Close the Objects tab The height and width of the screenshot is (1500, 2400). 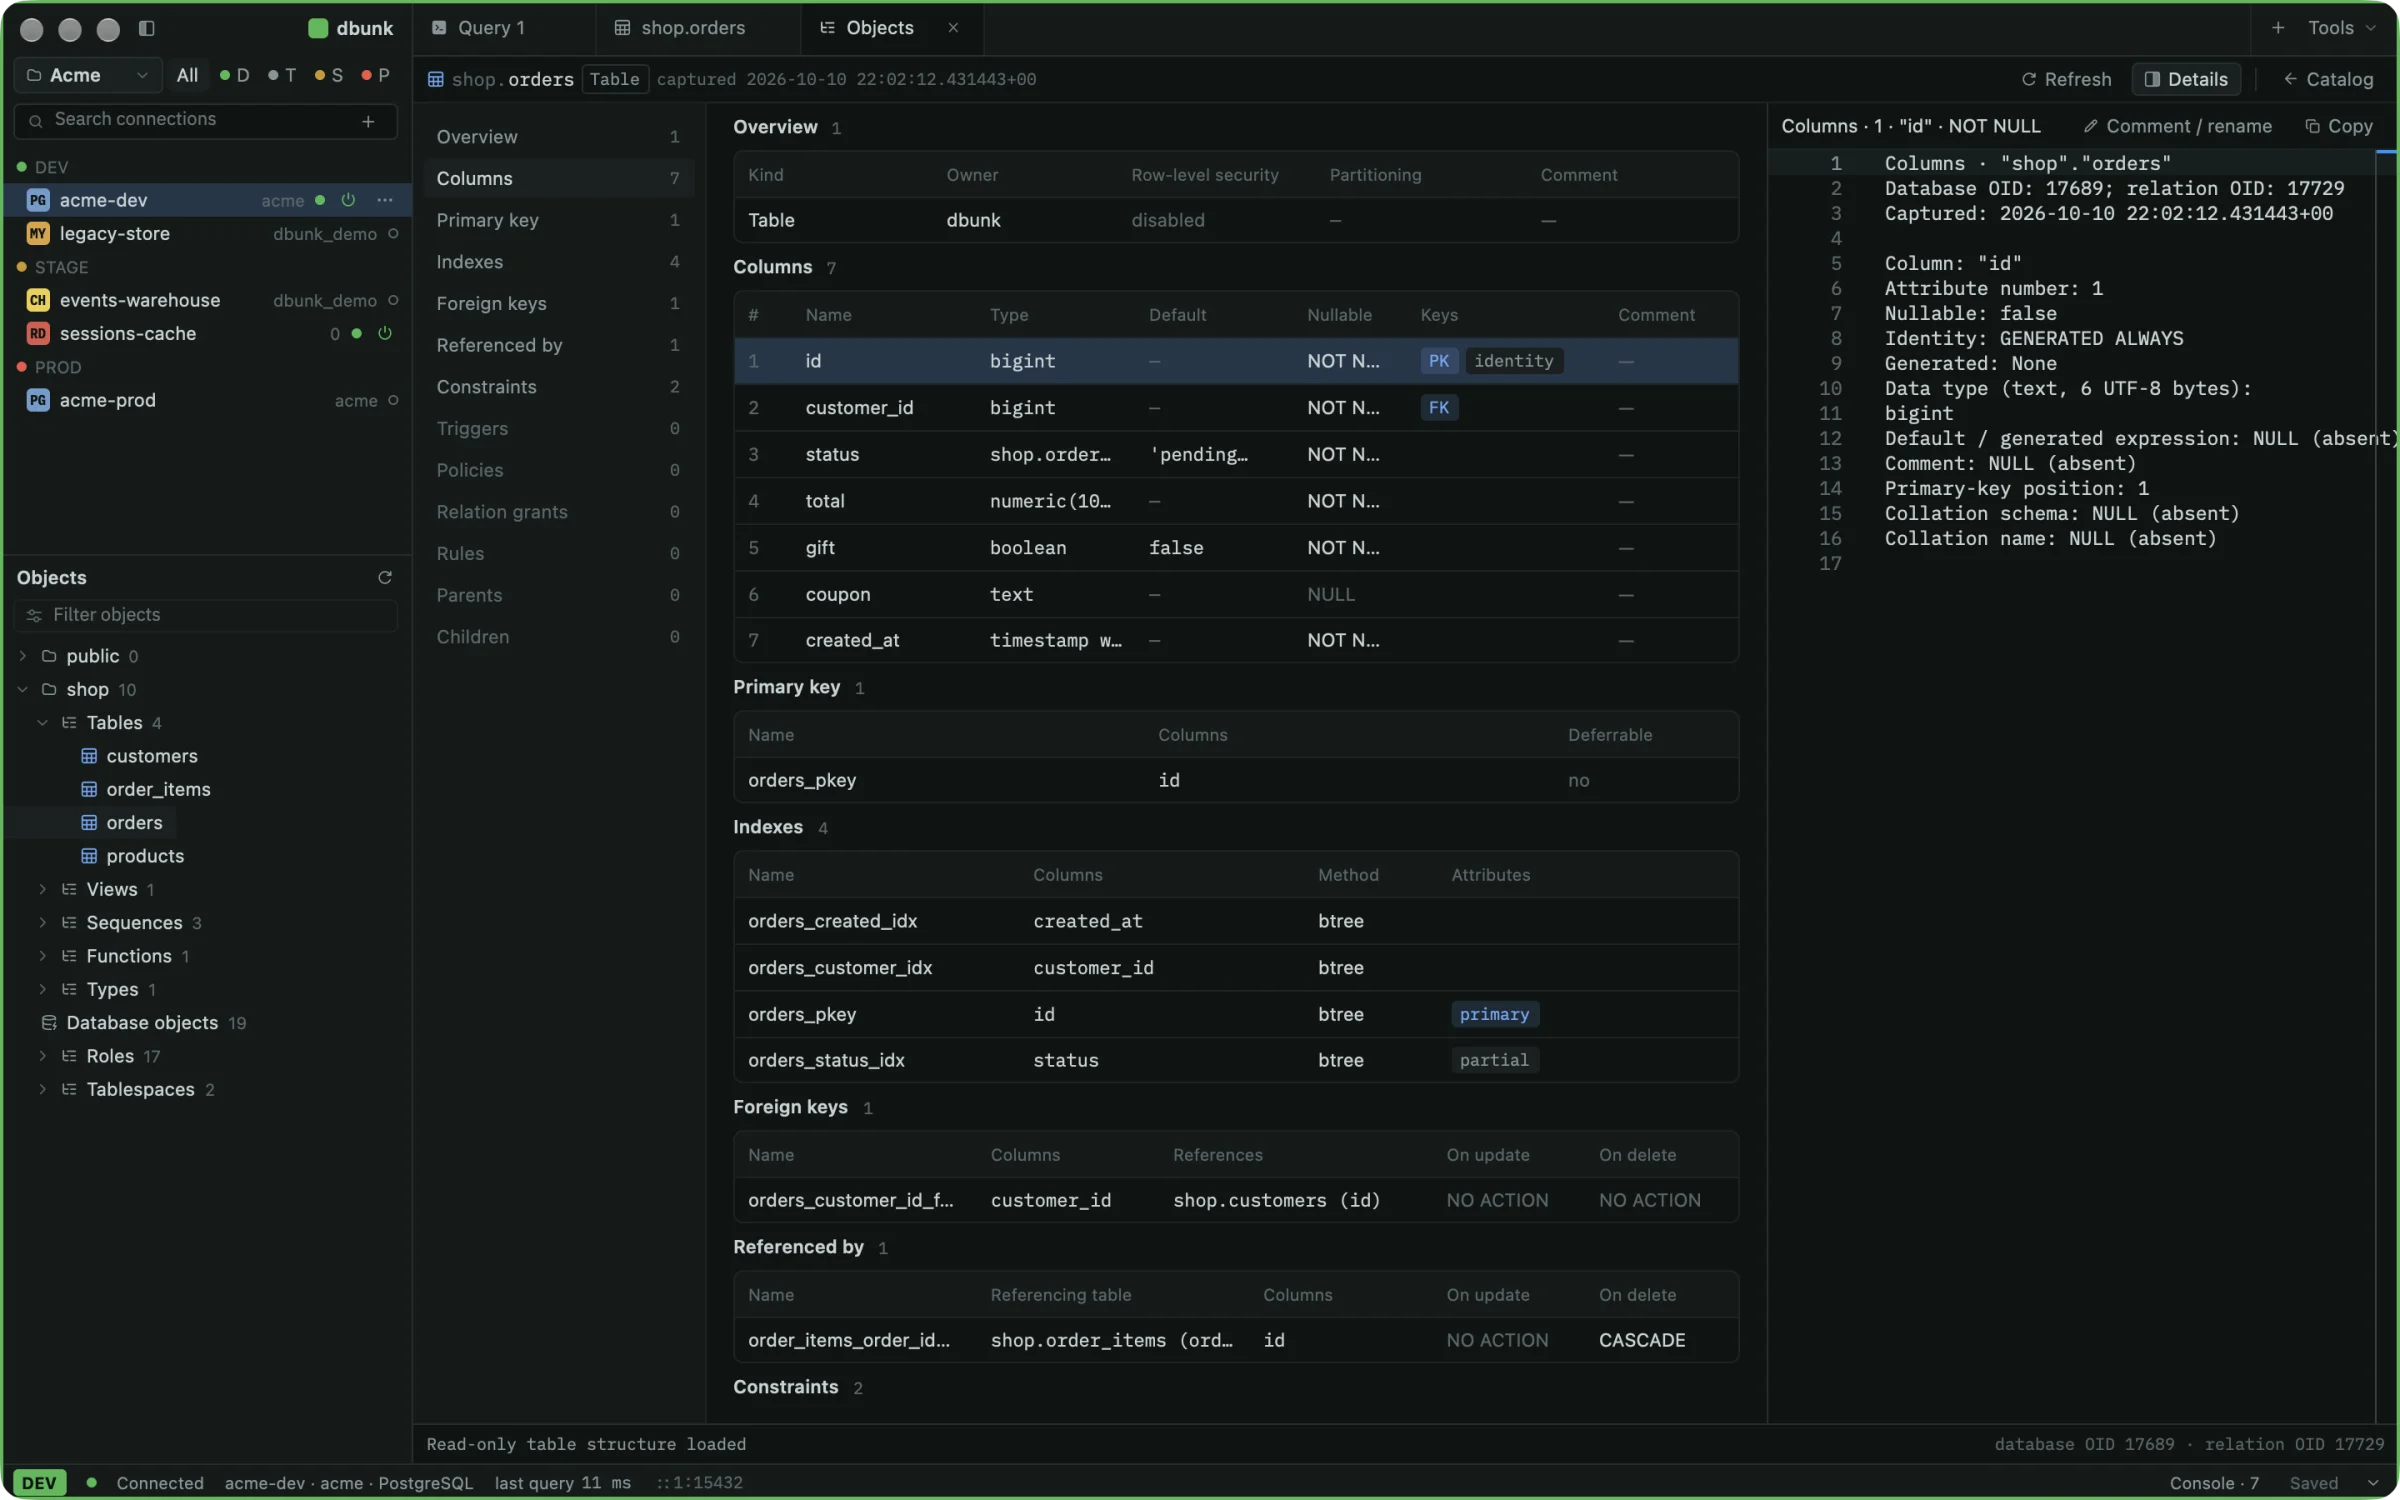click(x=953, y=28)
